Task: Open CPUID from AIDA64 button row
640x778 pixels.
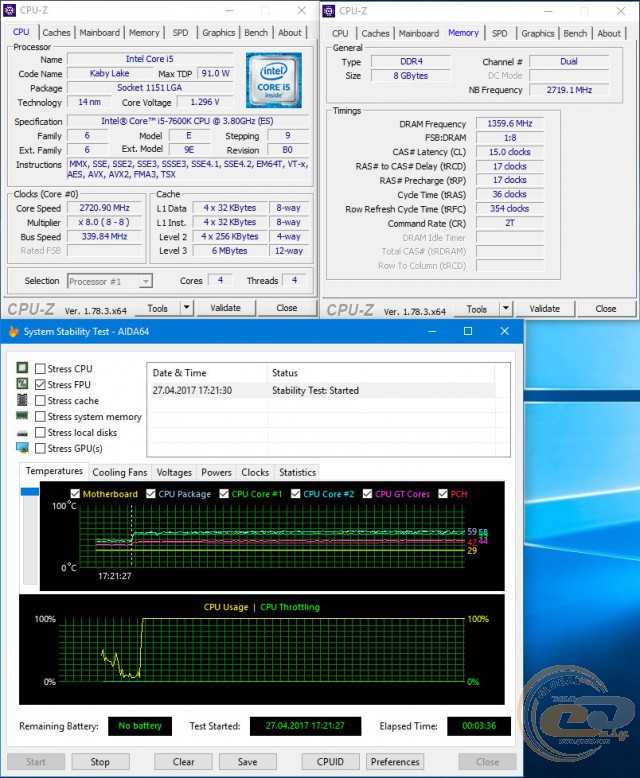Action: click(330, 762)
